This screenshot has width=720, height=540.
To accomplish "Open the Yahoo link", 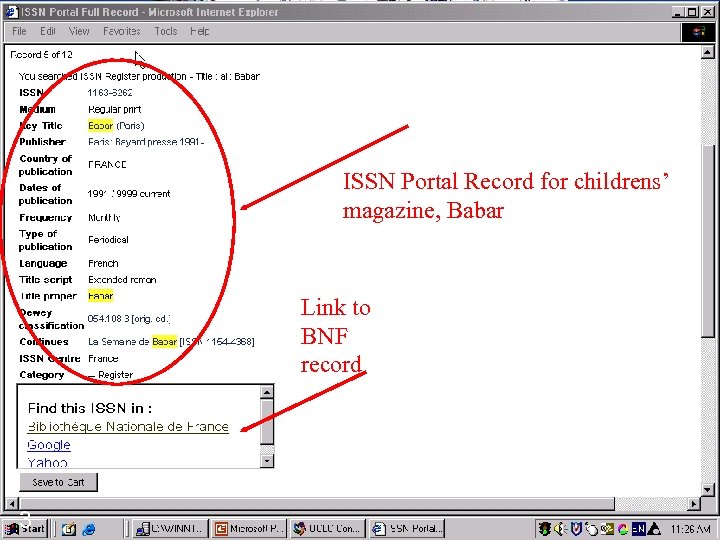I will pyautogui.click(x=47, y=462).
